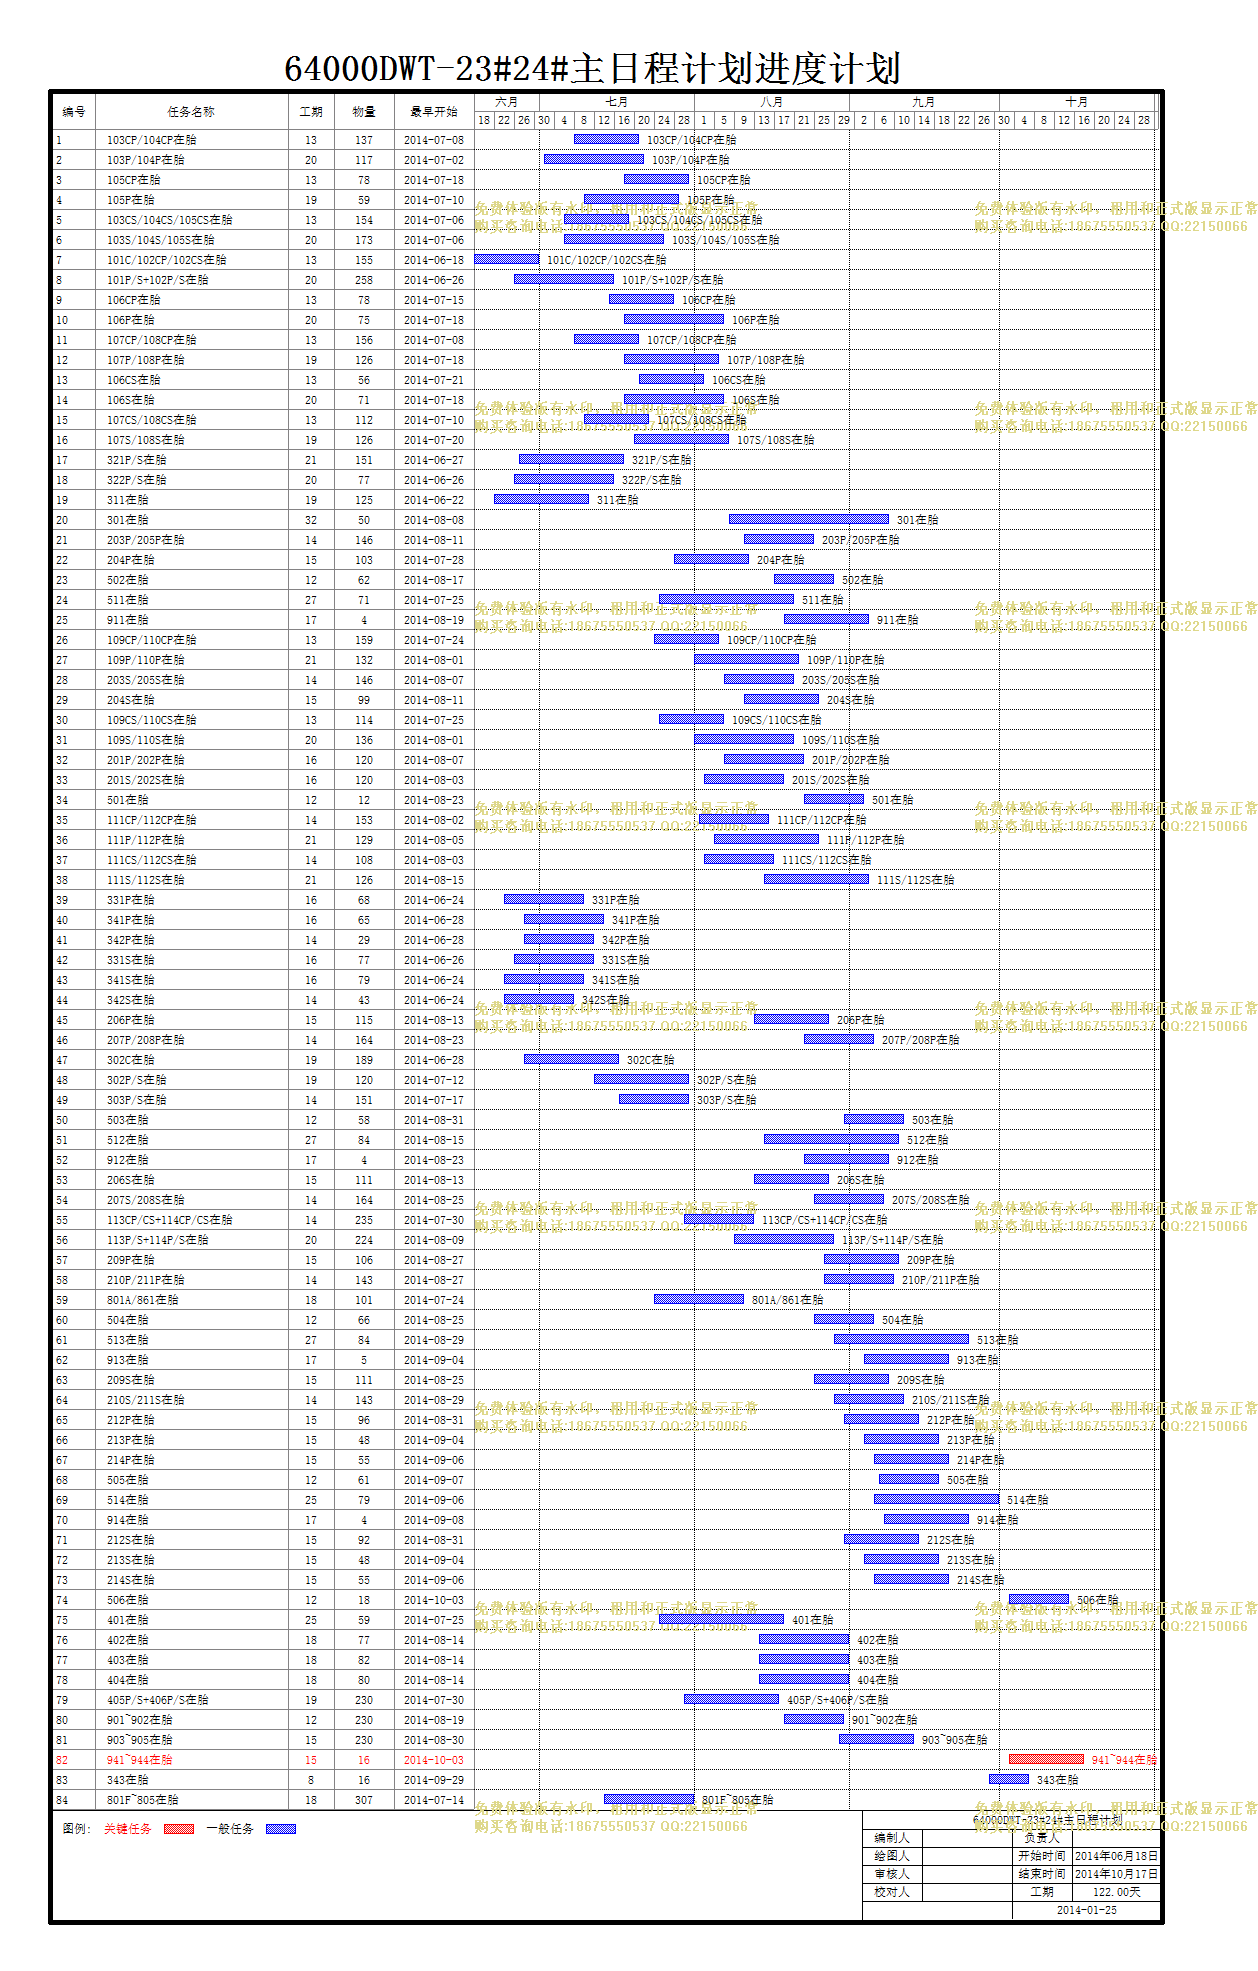Click the 审核人 field label
The width and height of the screenshot is (1258, 1971).
(892, 1874)
